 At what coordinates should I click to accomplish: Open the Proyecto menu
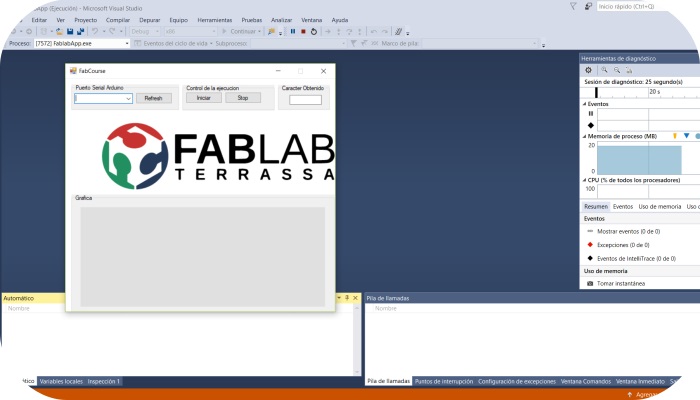coord(86,20)
